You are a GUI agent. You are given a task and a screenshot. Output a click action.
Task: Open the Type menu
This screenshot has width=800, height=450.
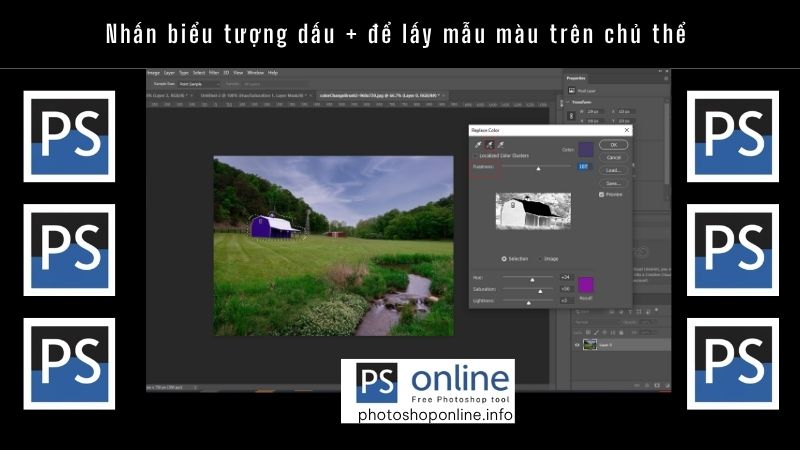[x=184, y=73]
